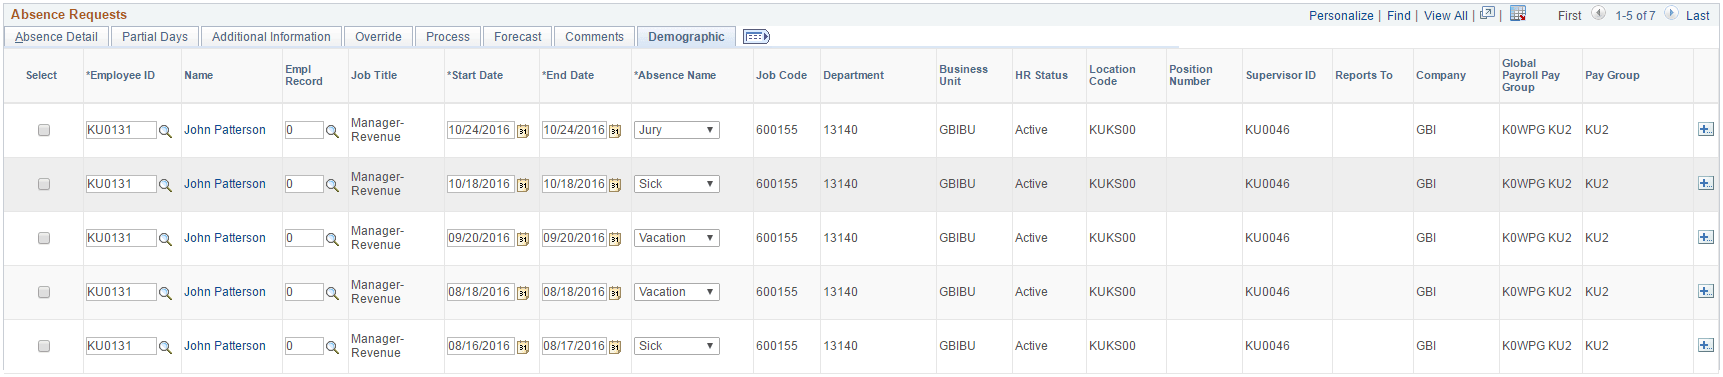This screenshot has height=377, width=1723.
Task: Select the Demographic tab
Action: 686,37
